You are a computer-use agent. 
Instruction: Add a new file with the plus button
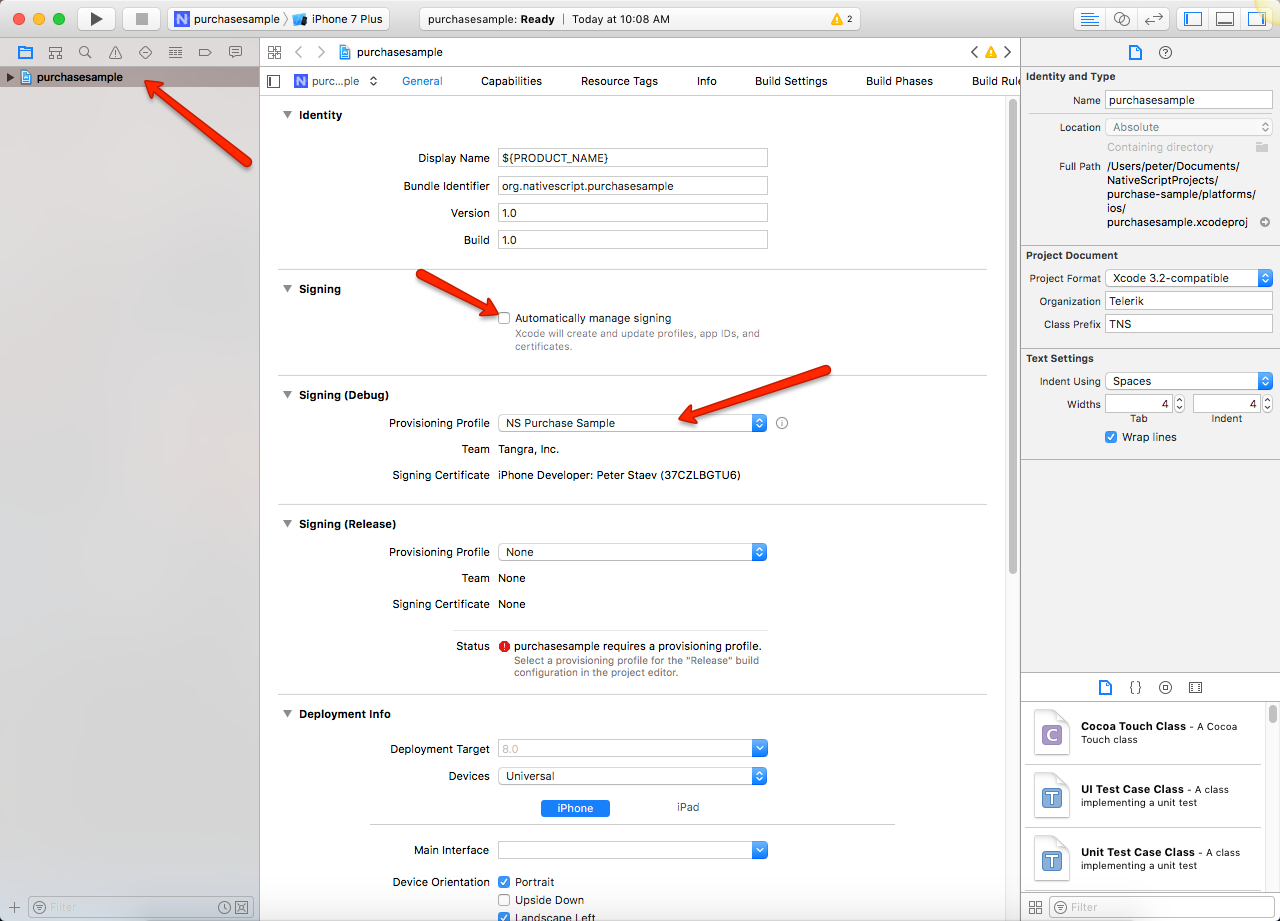click(x=14, y=907)
